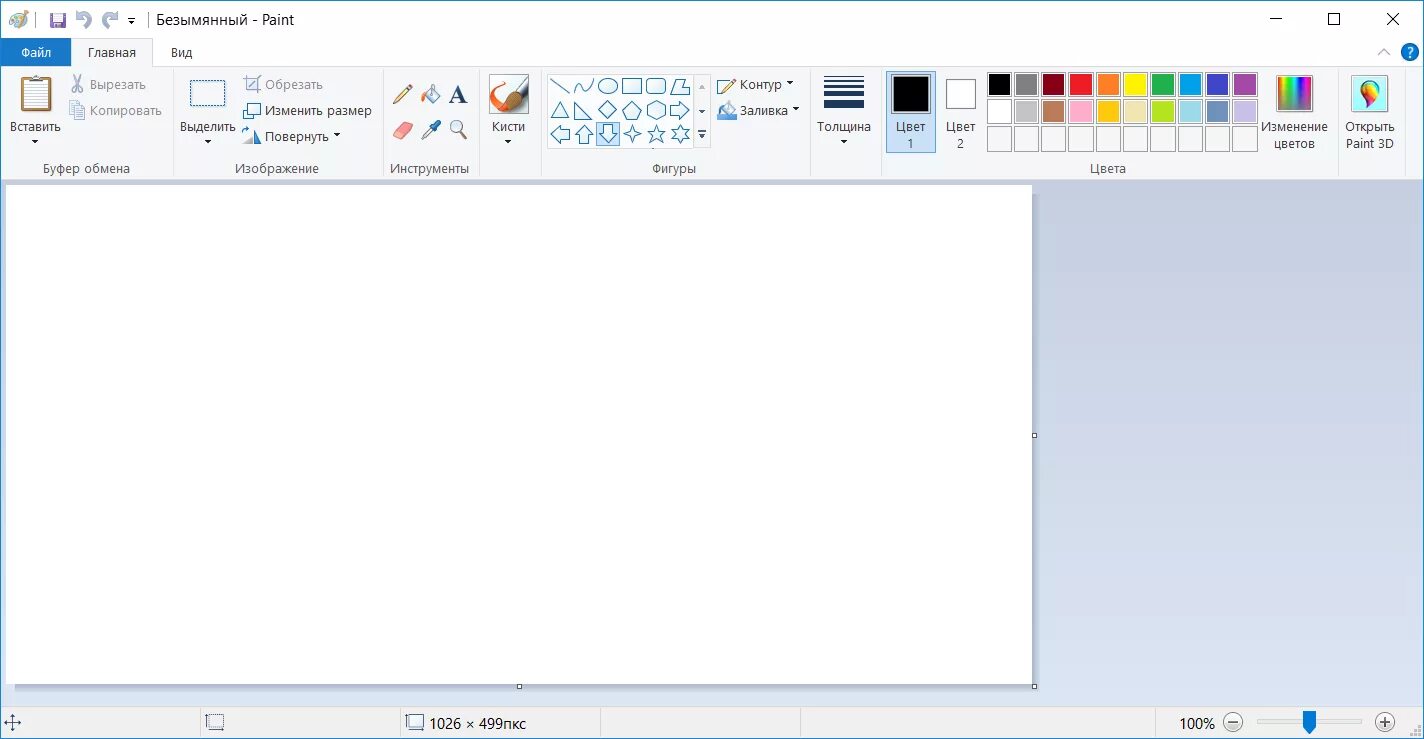Open Quick Access Toolbar customize arrow
This screenshot has height=739, width=1424.
click(x=131, y=21)
